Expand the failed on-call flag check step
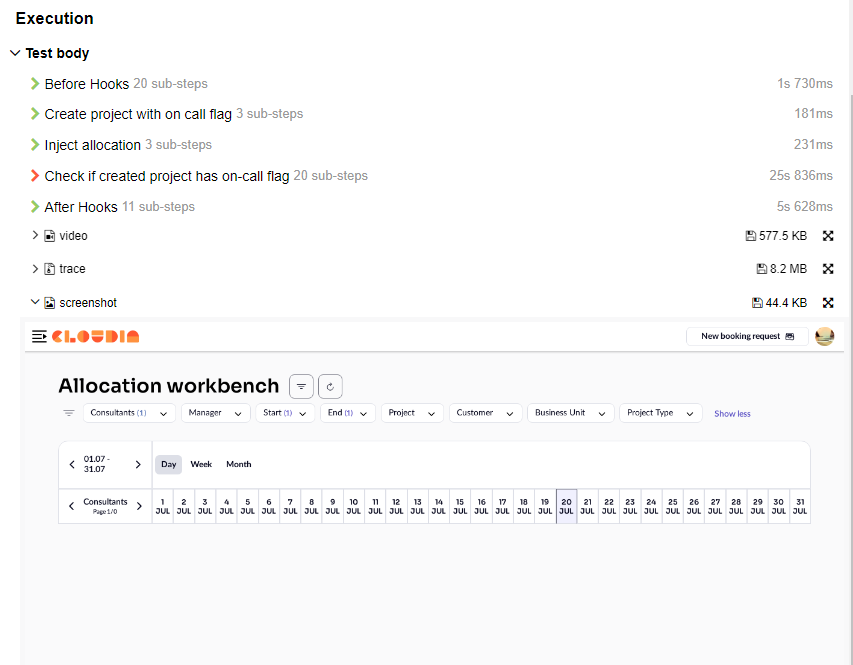Screen dimensions: 853x665 tap(36, 176)
